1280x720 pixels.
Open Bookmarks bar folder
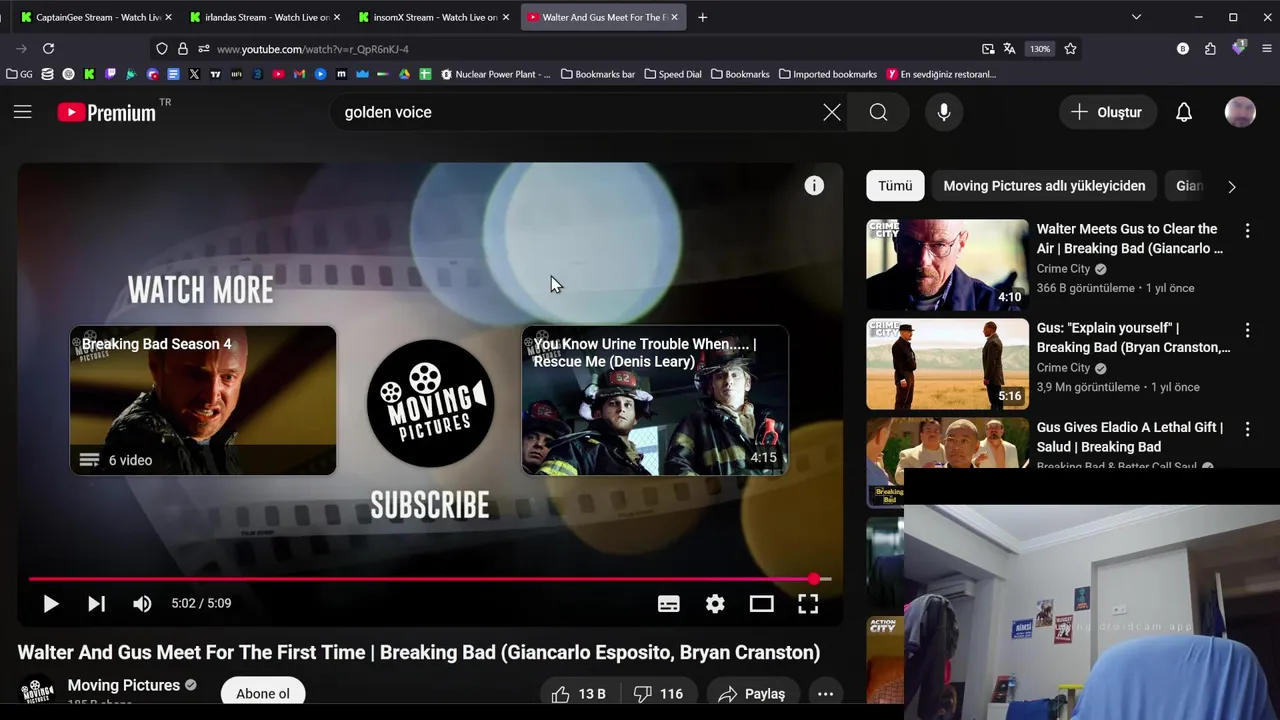(x=598, y=74)
